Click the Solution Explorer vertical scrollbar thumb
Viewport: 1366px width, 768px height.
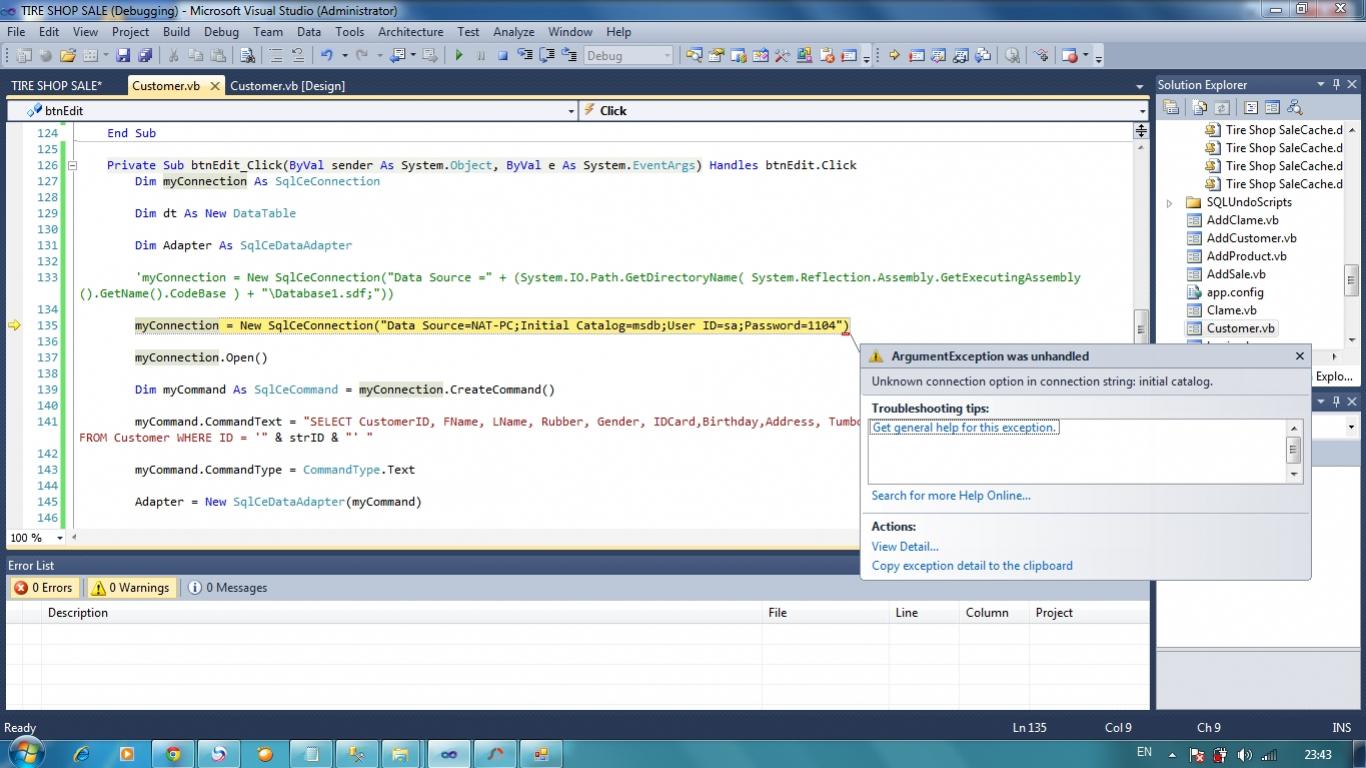pos(1351,279)
